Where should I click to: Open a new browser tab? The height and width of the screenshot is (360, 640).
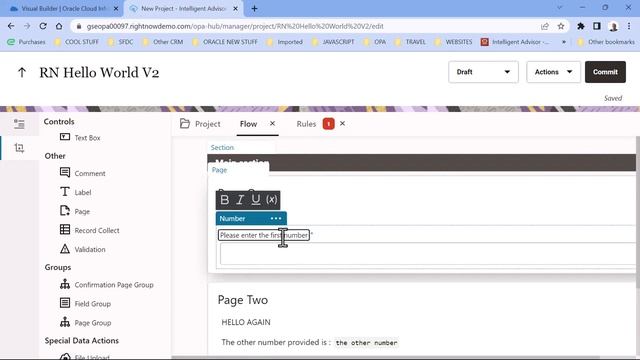tap(254, 9)
